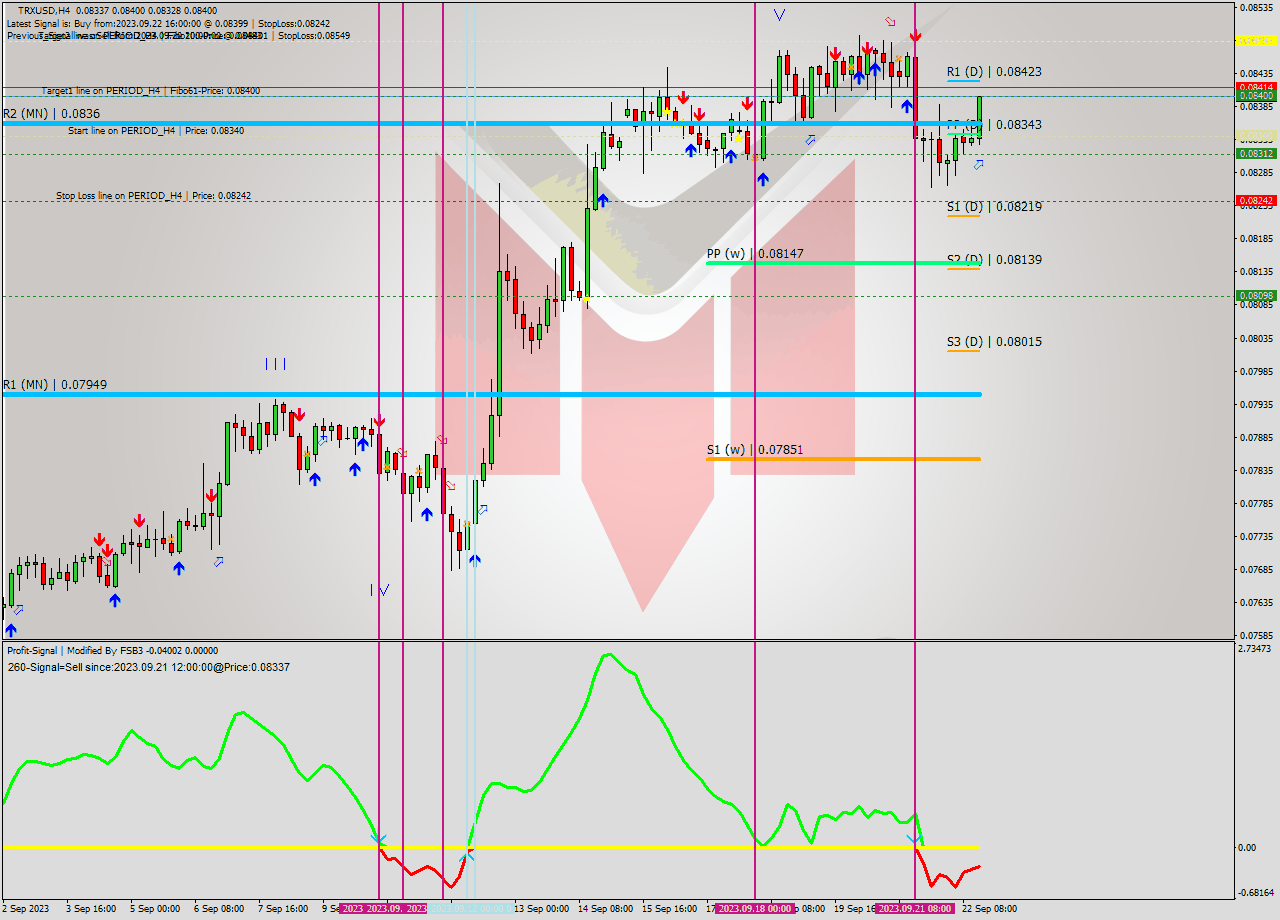Click the magenta 2023.09.18 00:00 time tag
1280x920 pixels.
[755, 909]
